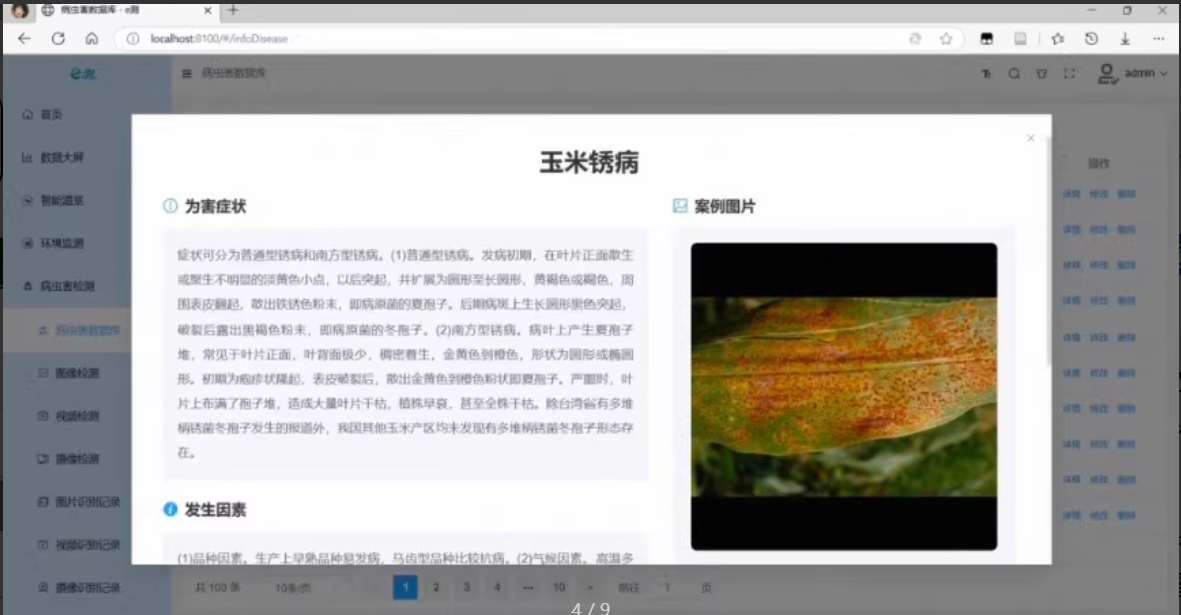Click the pagination ellipsis button
The image size is (1181, 615).
528,587
